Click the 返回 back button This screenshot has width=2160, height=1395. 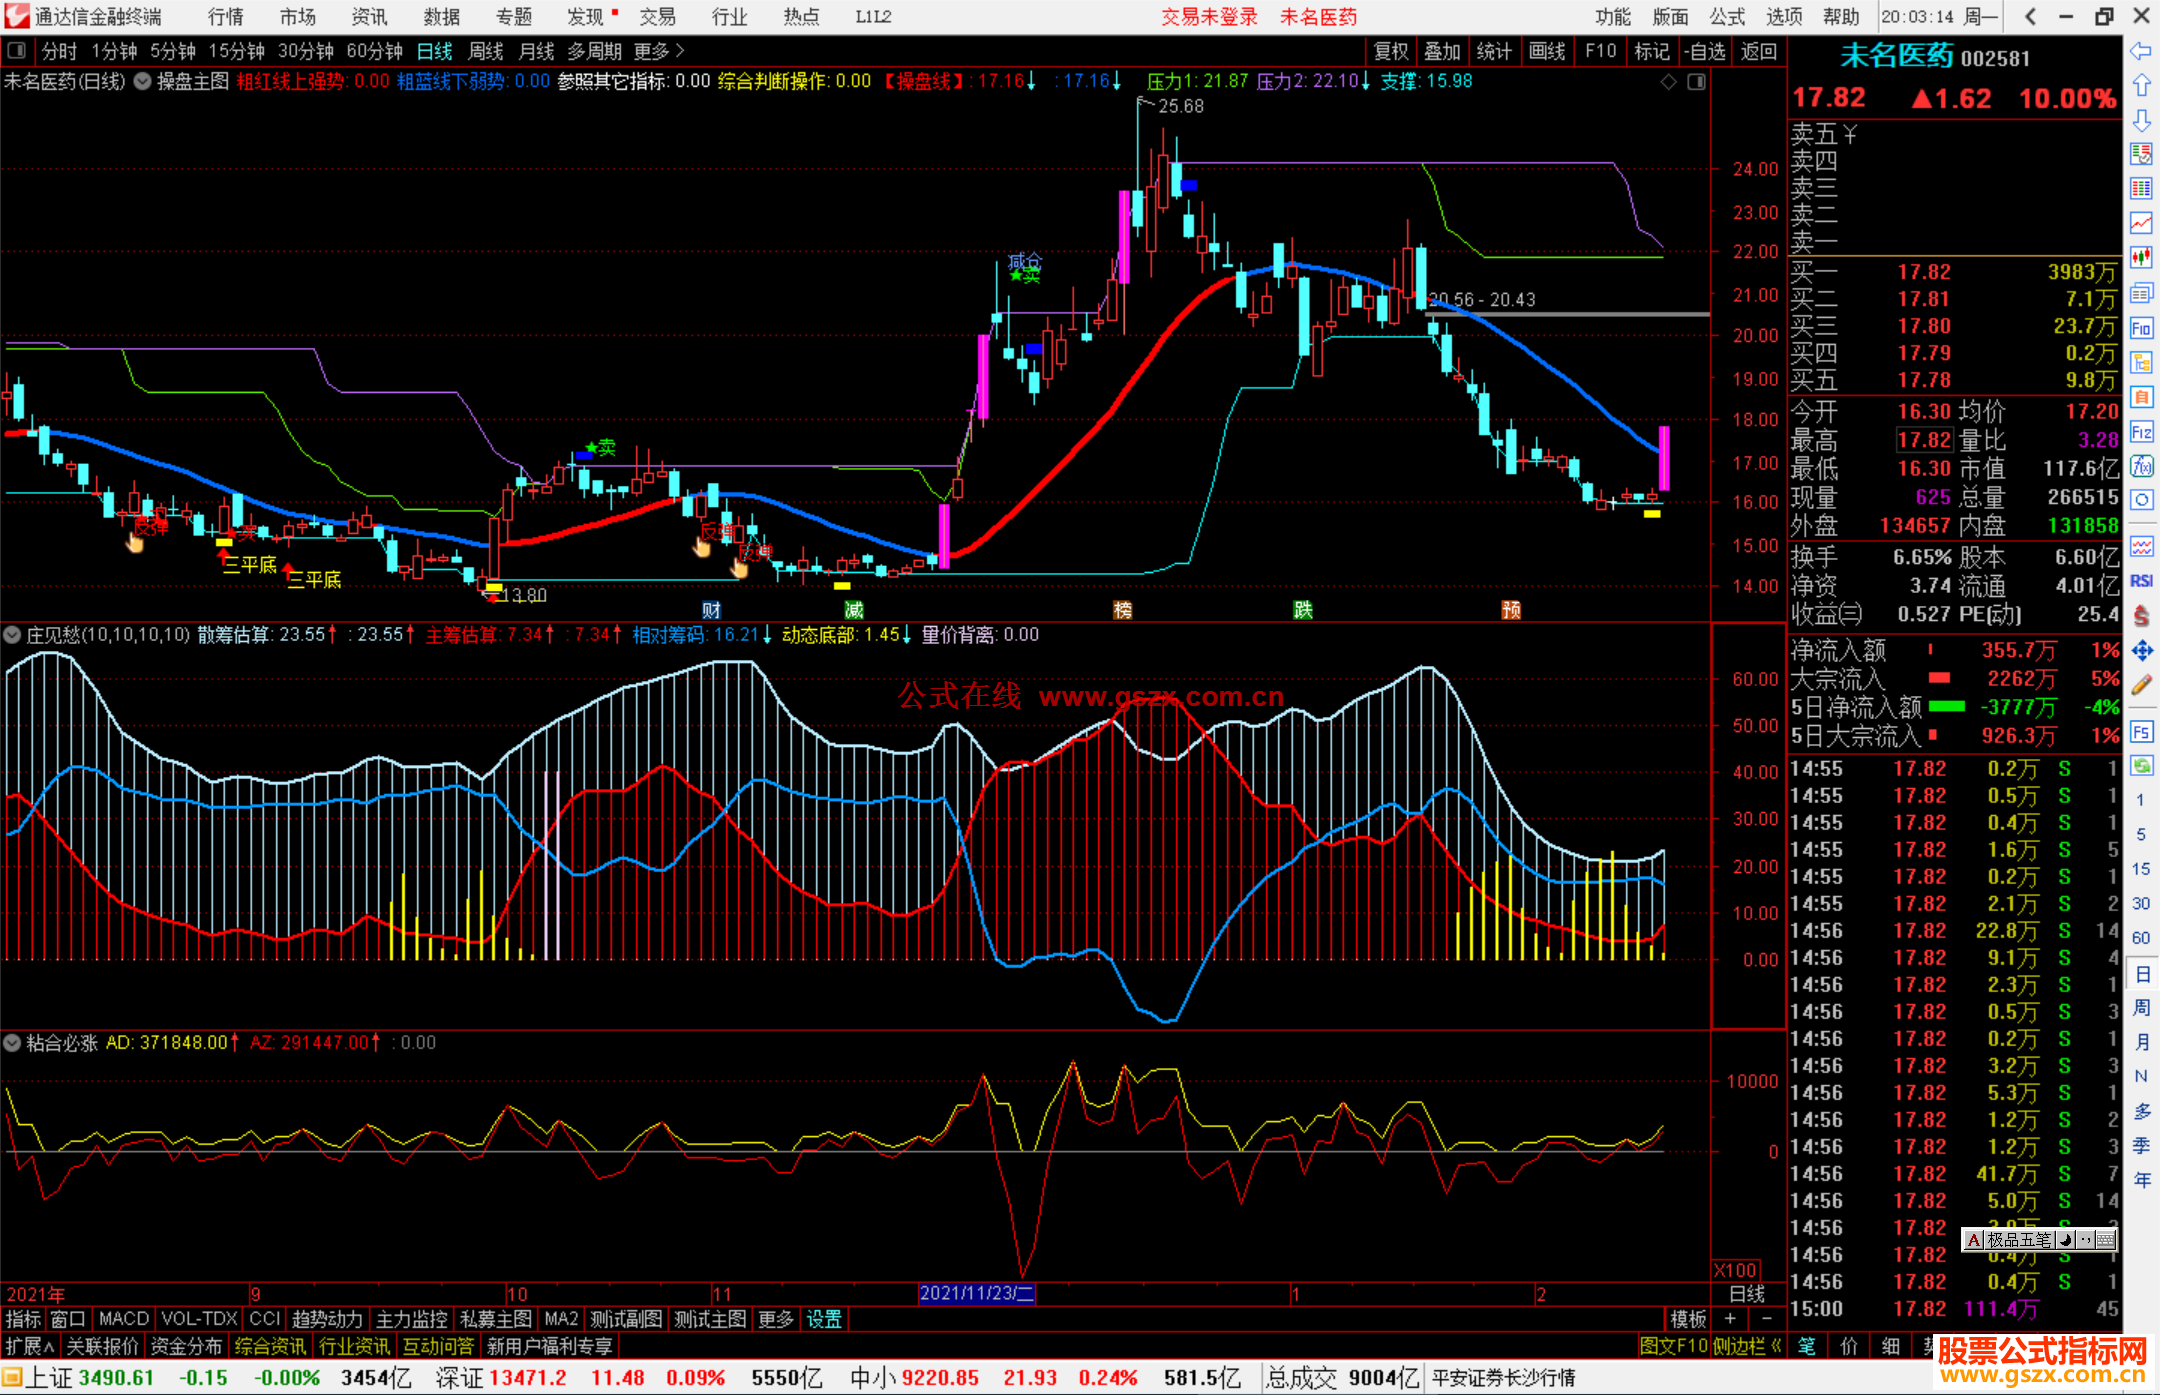coord(1758,51)
